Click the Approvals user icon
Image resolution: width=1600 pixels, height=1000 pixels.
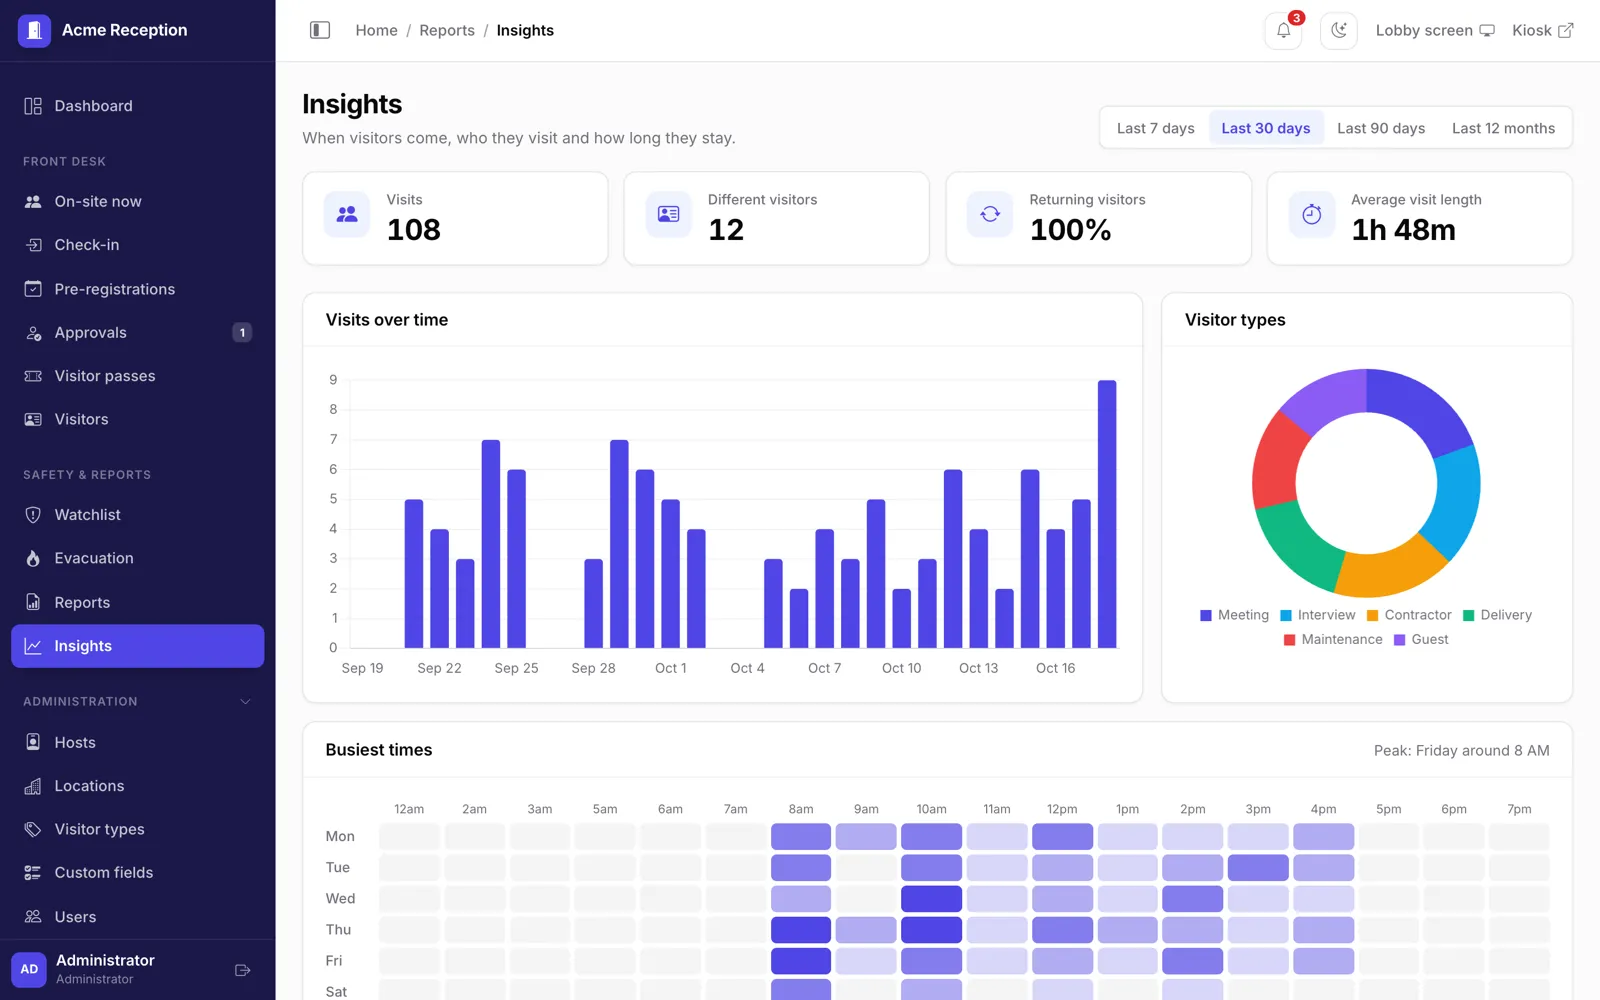click(x=33, y=333)
